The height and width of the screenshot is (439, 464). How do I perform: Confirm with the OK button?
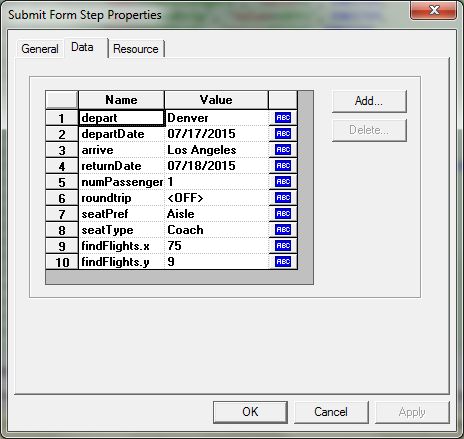(x=250, y=412)
